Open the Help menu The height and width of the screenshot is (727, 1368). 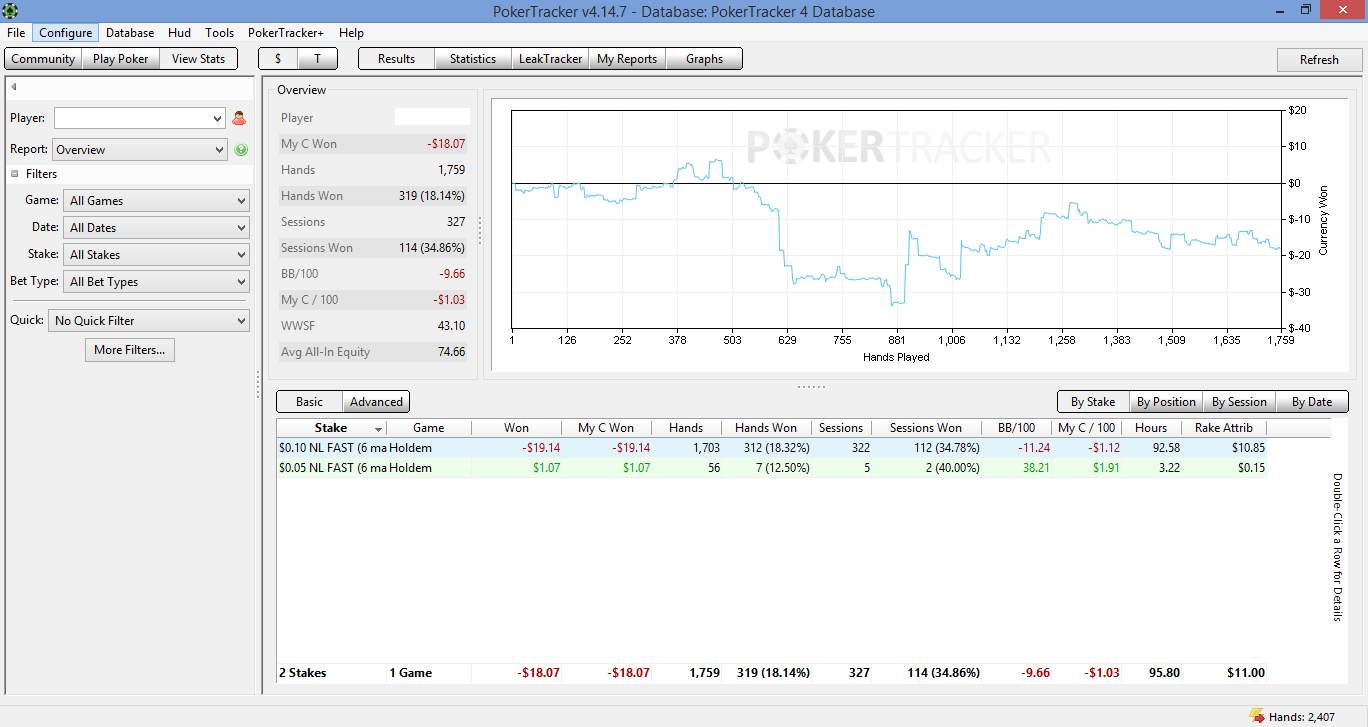pyautogui.click(x=351, y=33)
